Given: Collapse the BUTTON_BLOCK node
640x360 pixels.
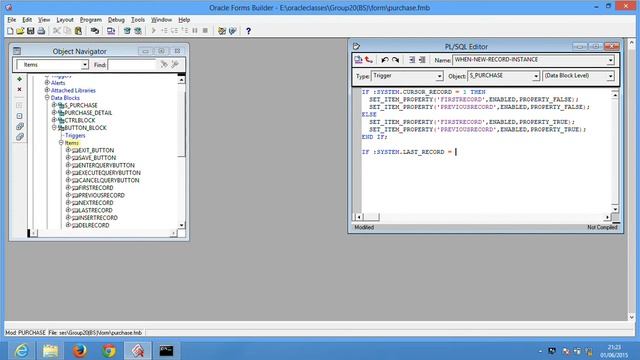Looking at the screenshot, I should (54, 127).
